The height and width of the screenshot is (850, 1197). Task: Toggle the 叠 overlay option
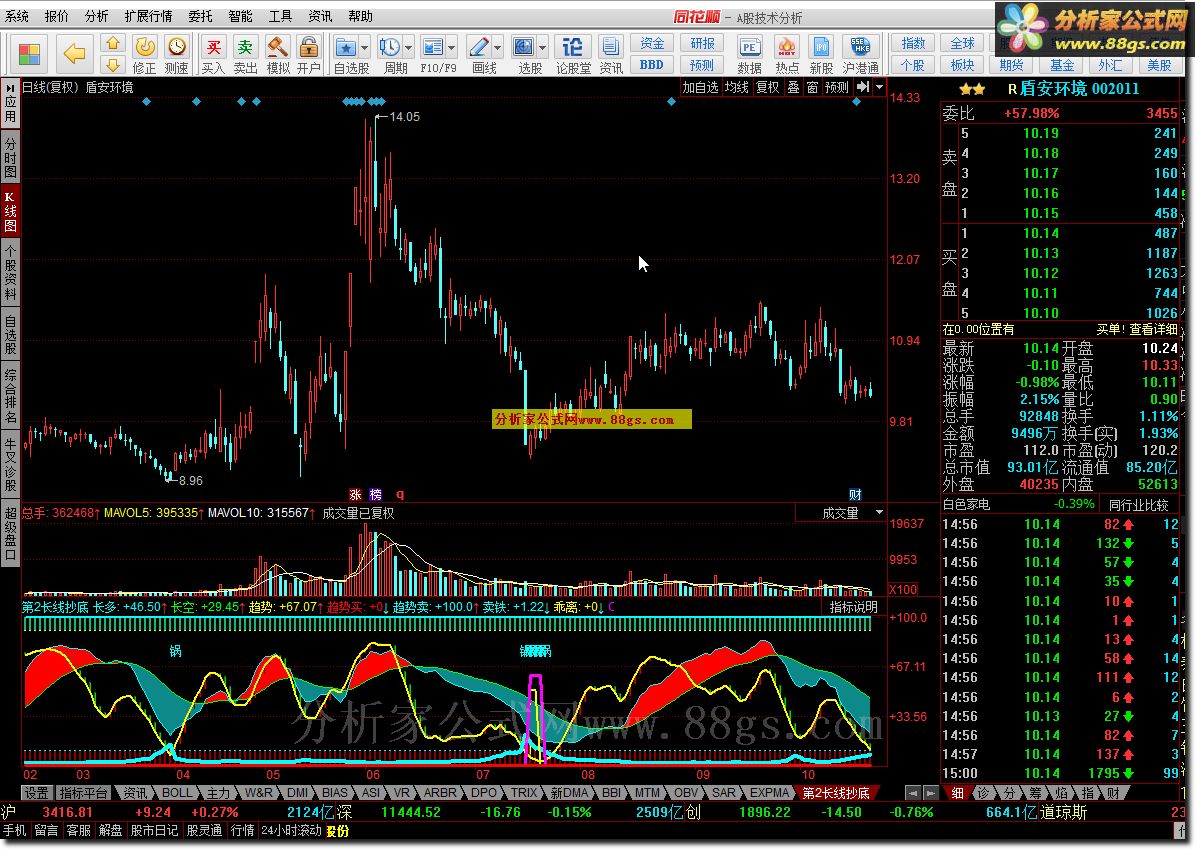coord(794,87)
